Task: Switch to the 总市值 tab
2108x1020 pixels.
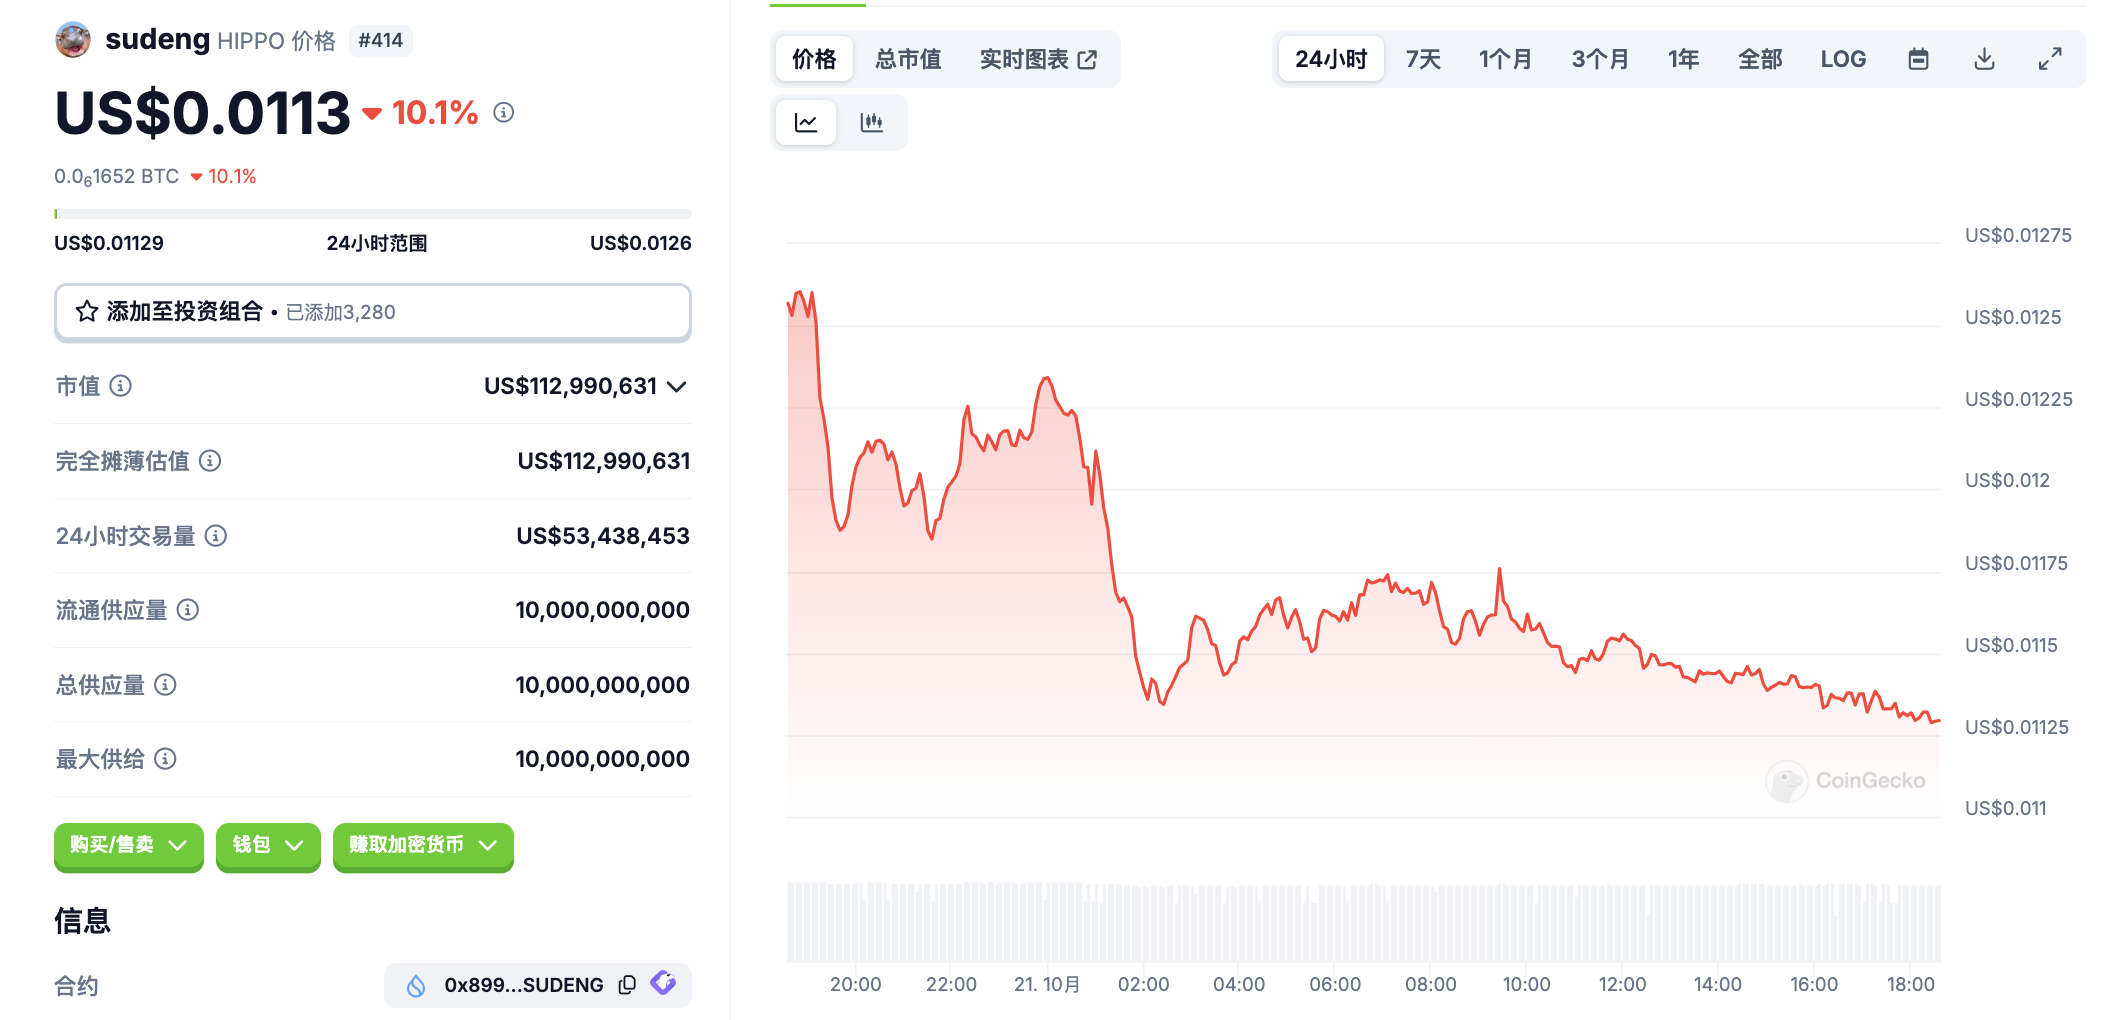Action: pos(907,59)
